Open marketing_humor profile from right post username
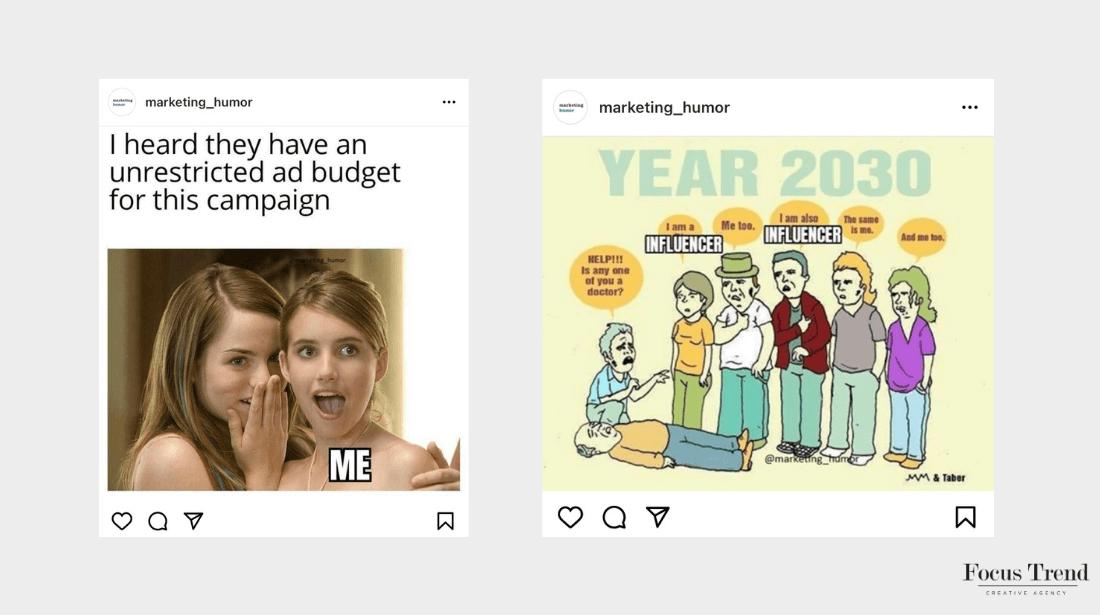Screen dimensions: 1100x615 pyautogui.click(x=664, y=107)
